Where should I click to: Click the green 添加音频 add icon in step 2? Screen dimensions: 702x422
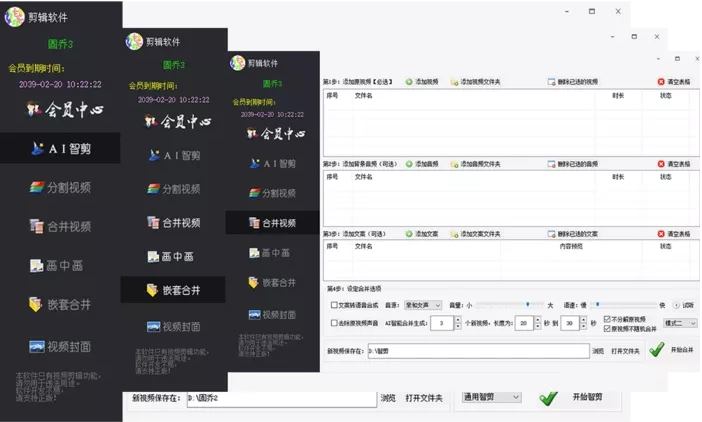pyautogui.click(x=409, y=164)
